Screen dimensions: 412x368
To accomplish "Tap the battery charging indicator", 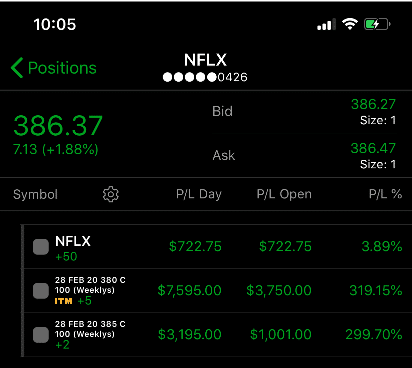I will click(377, 24).
